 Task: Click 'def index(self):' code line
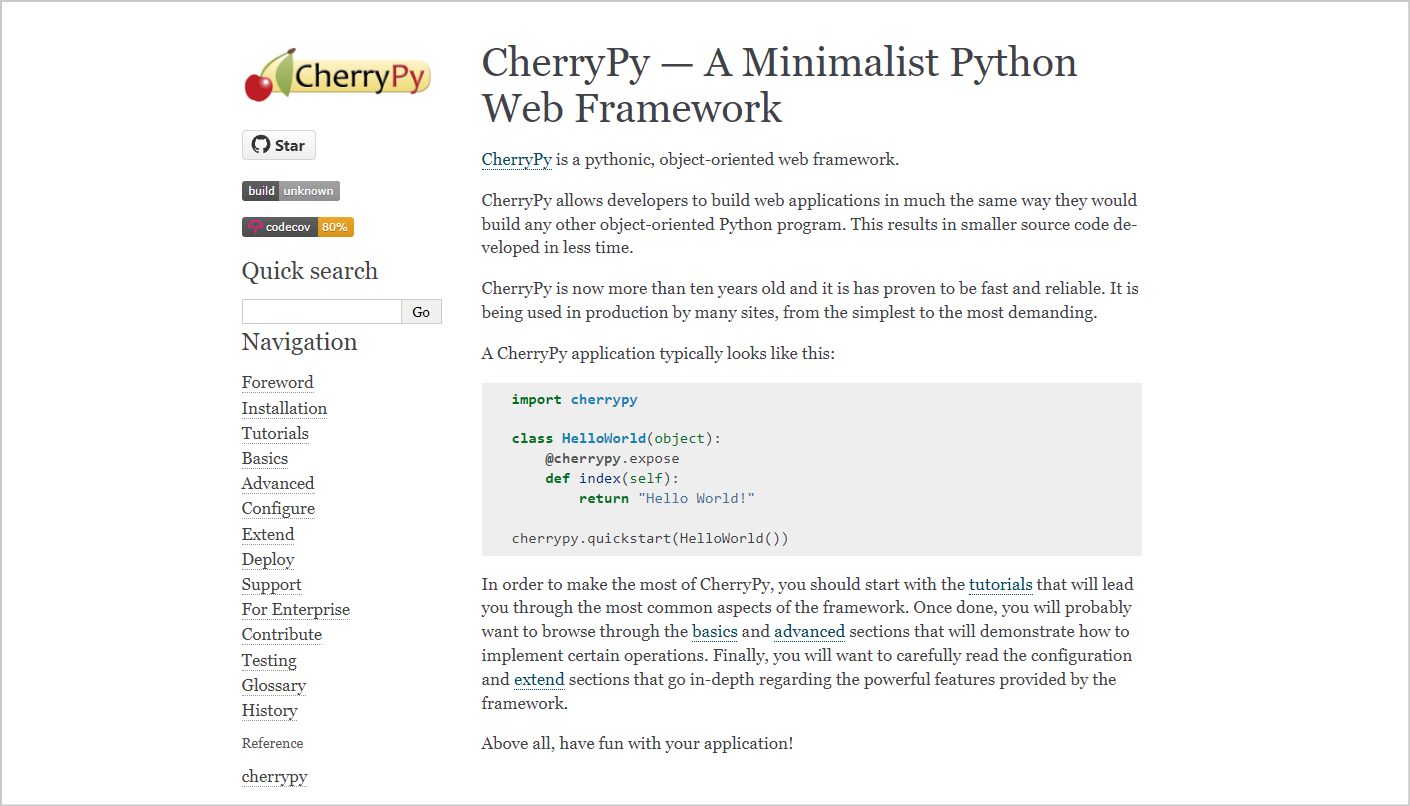(612, 478)
